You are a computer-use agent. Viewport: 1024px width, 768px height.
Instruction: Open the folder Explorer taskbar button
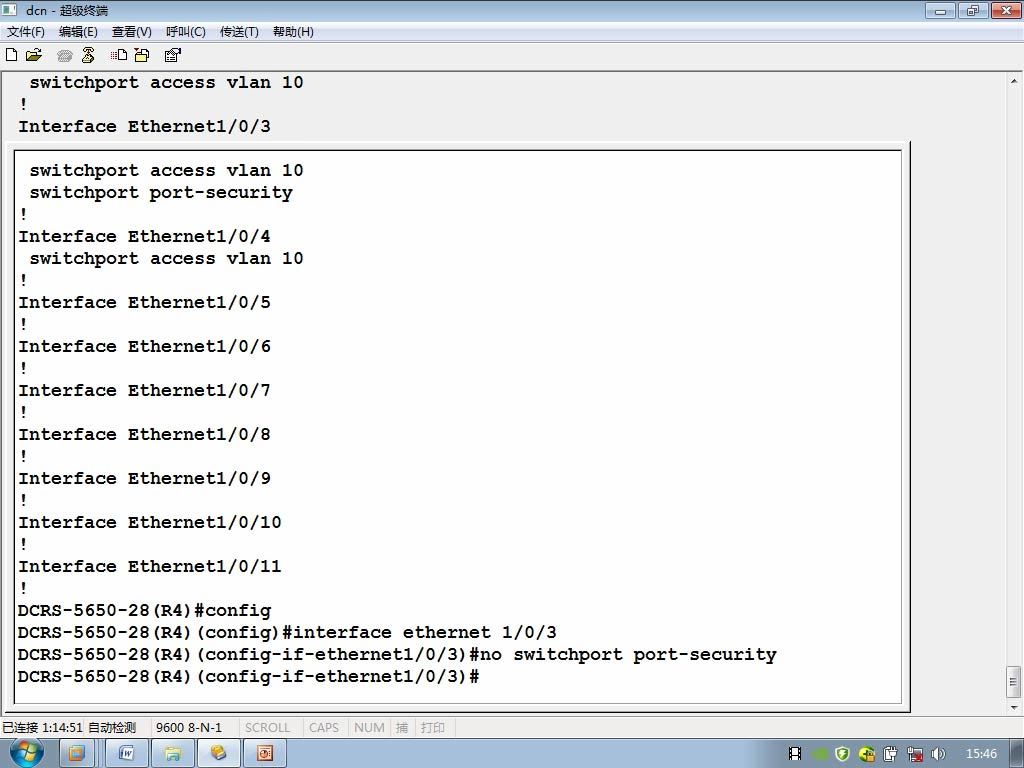coord(172,754)
